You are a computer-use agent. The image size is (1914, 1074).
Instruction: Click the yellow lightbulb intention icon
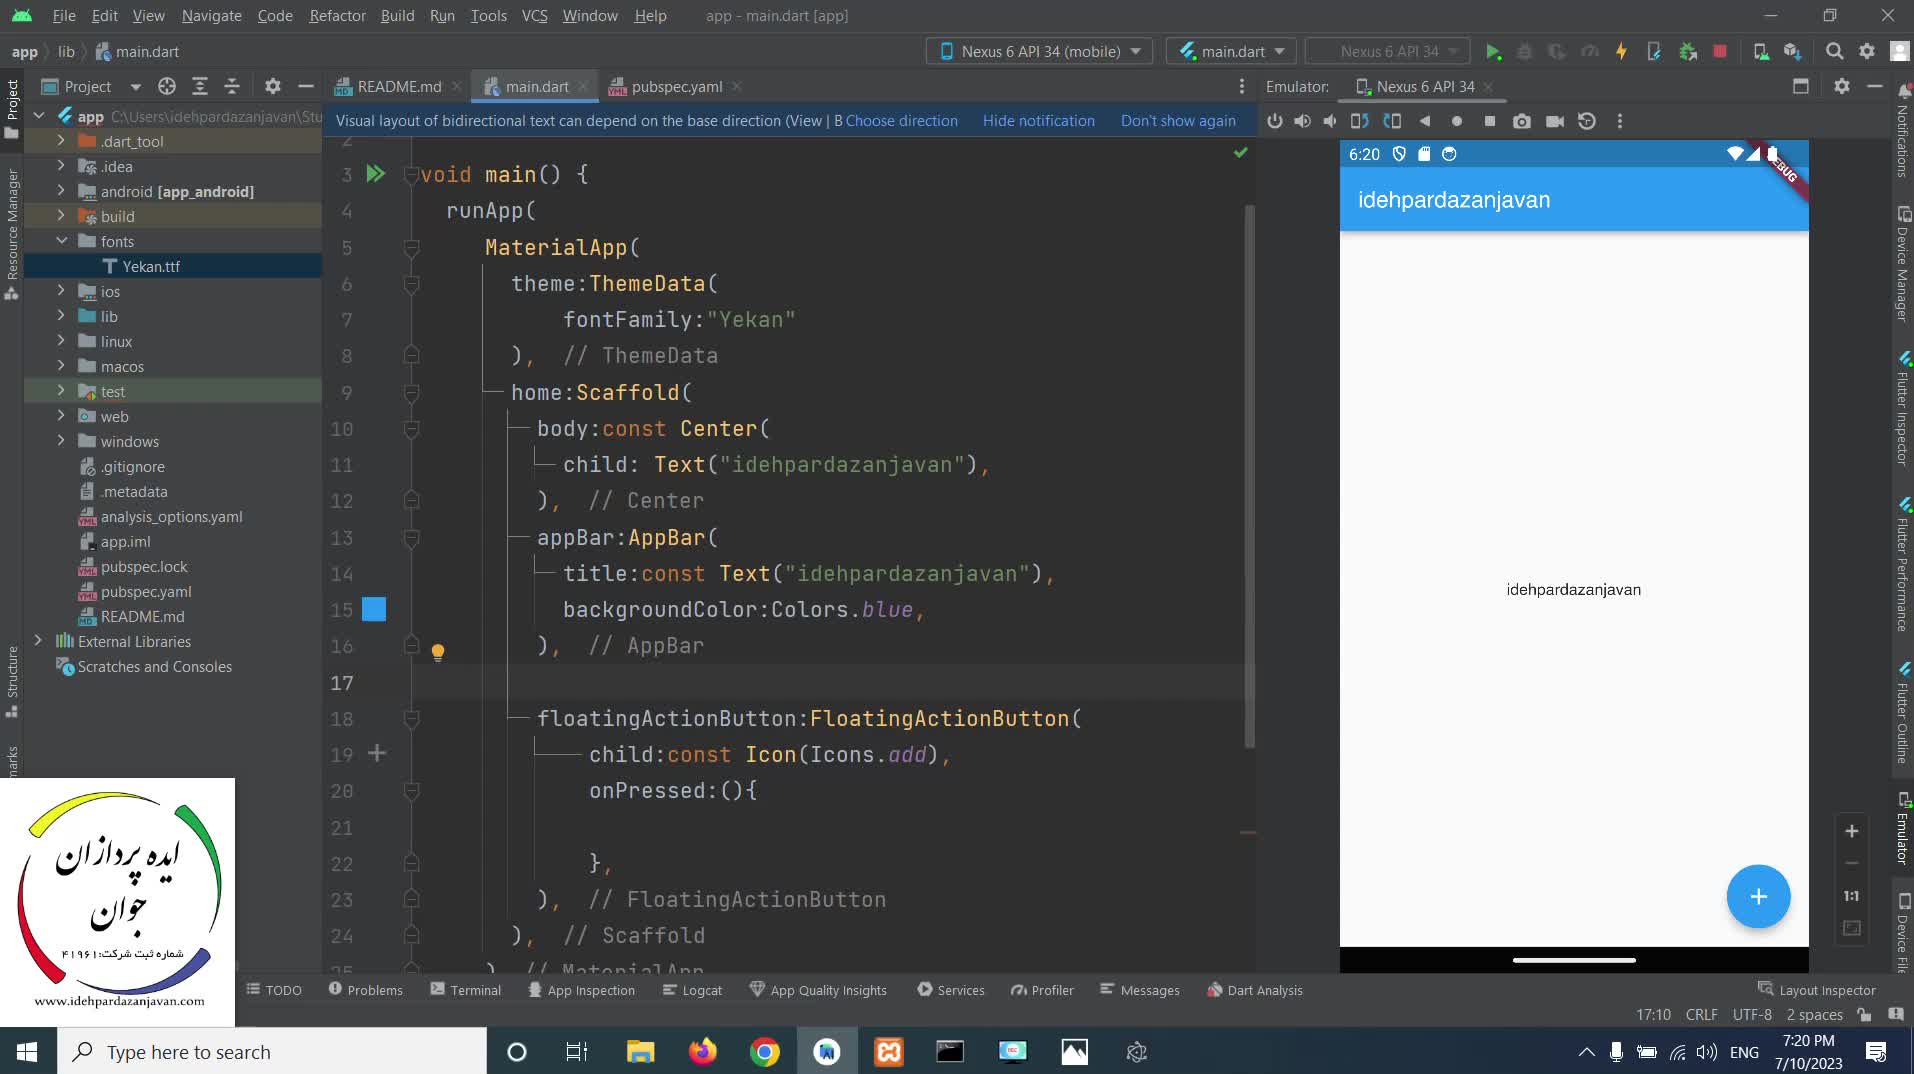437,652
